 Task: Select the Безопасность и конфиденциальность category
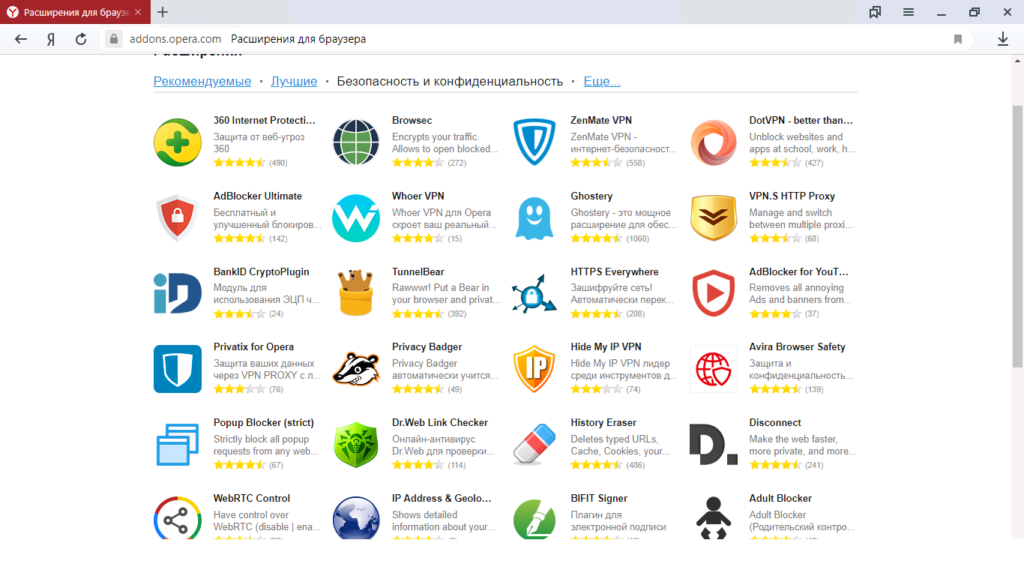pos(450,81)
